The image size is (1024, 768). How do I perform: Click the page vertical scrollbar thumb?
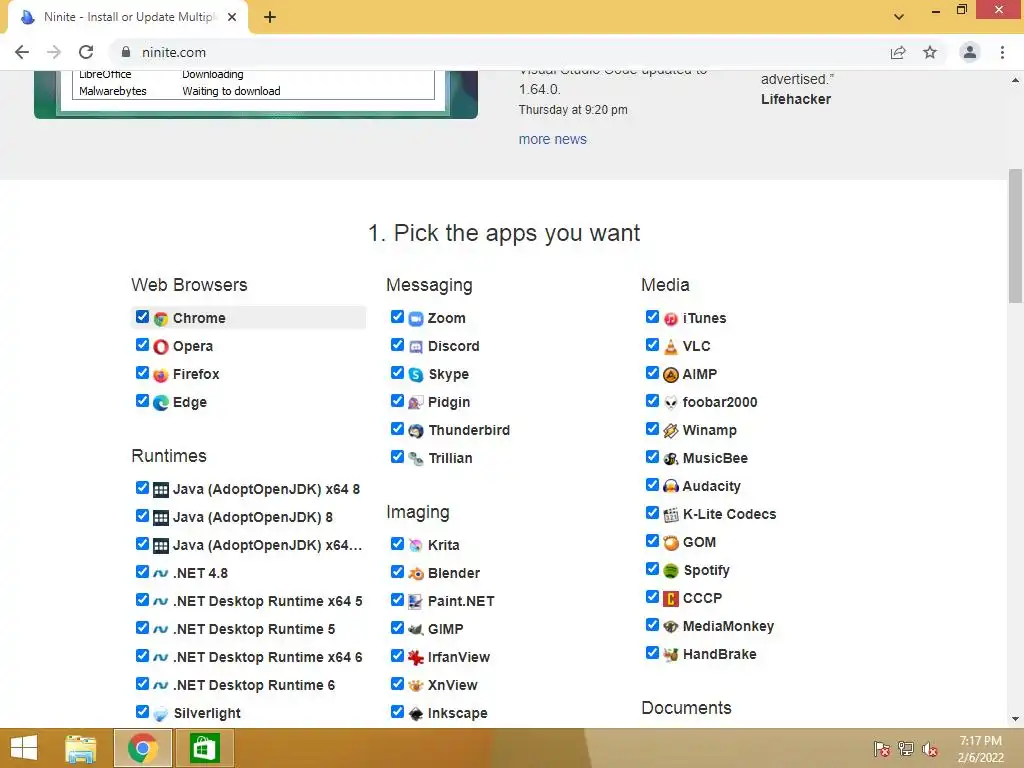coord(1015,235)
